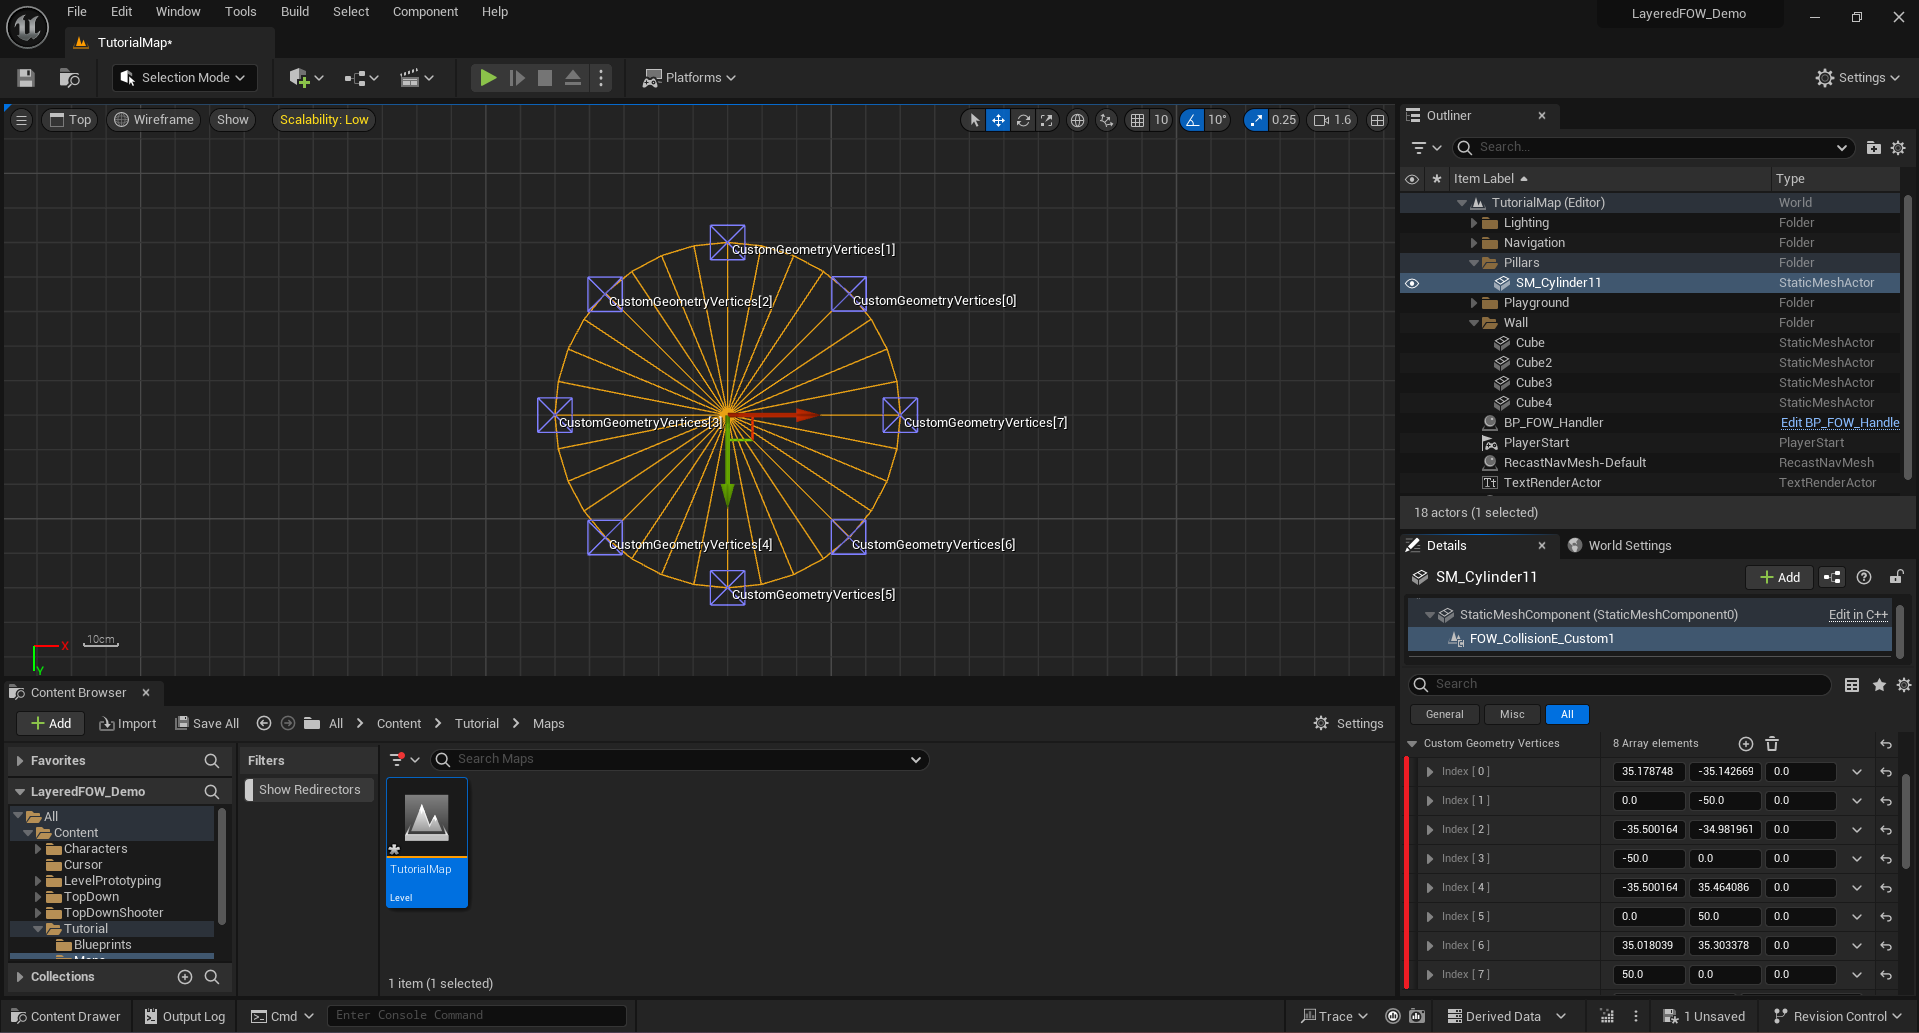Viewport: 1919px width, 1033px height.
Task: Open the Top view mode dropdown
Action: [70, 120]
